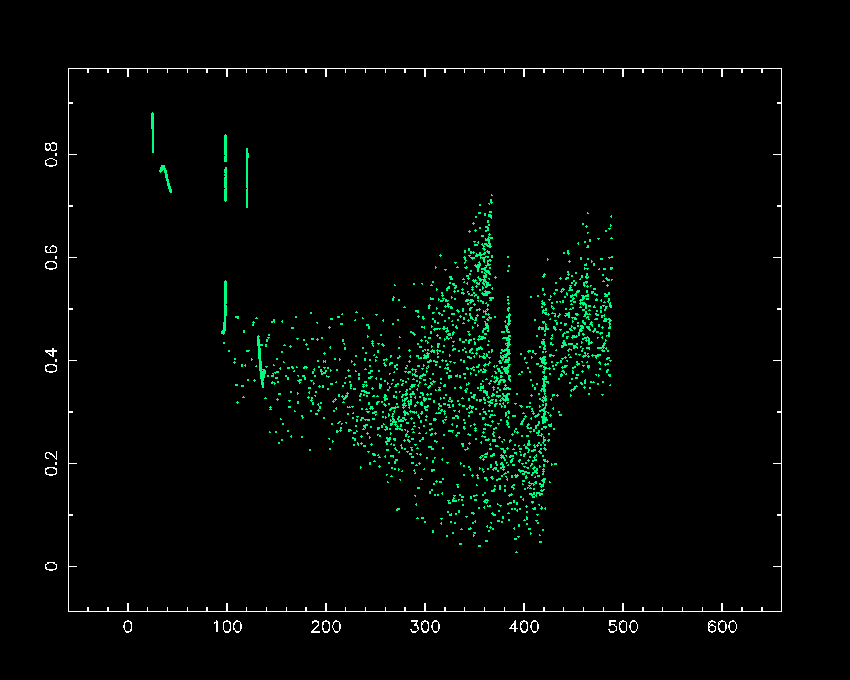This screenshot has height=680, width=850.
Task: Select the y-axis label 0.6
Action: point(51,257)
